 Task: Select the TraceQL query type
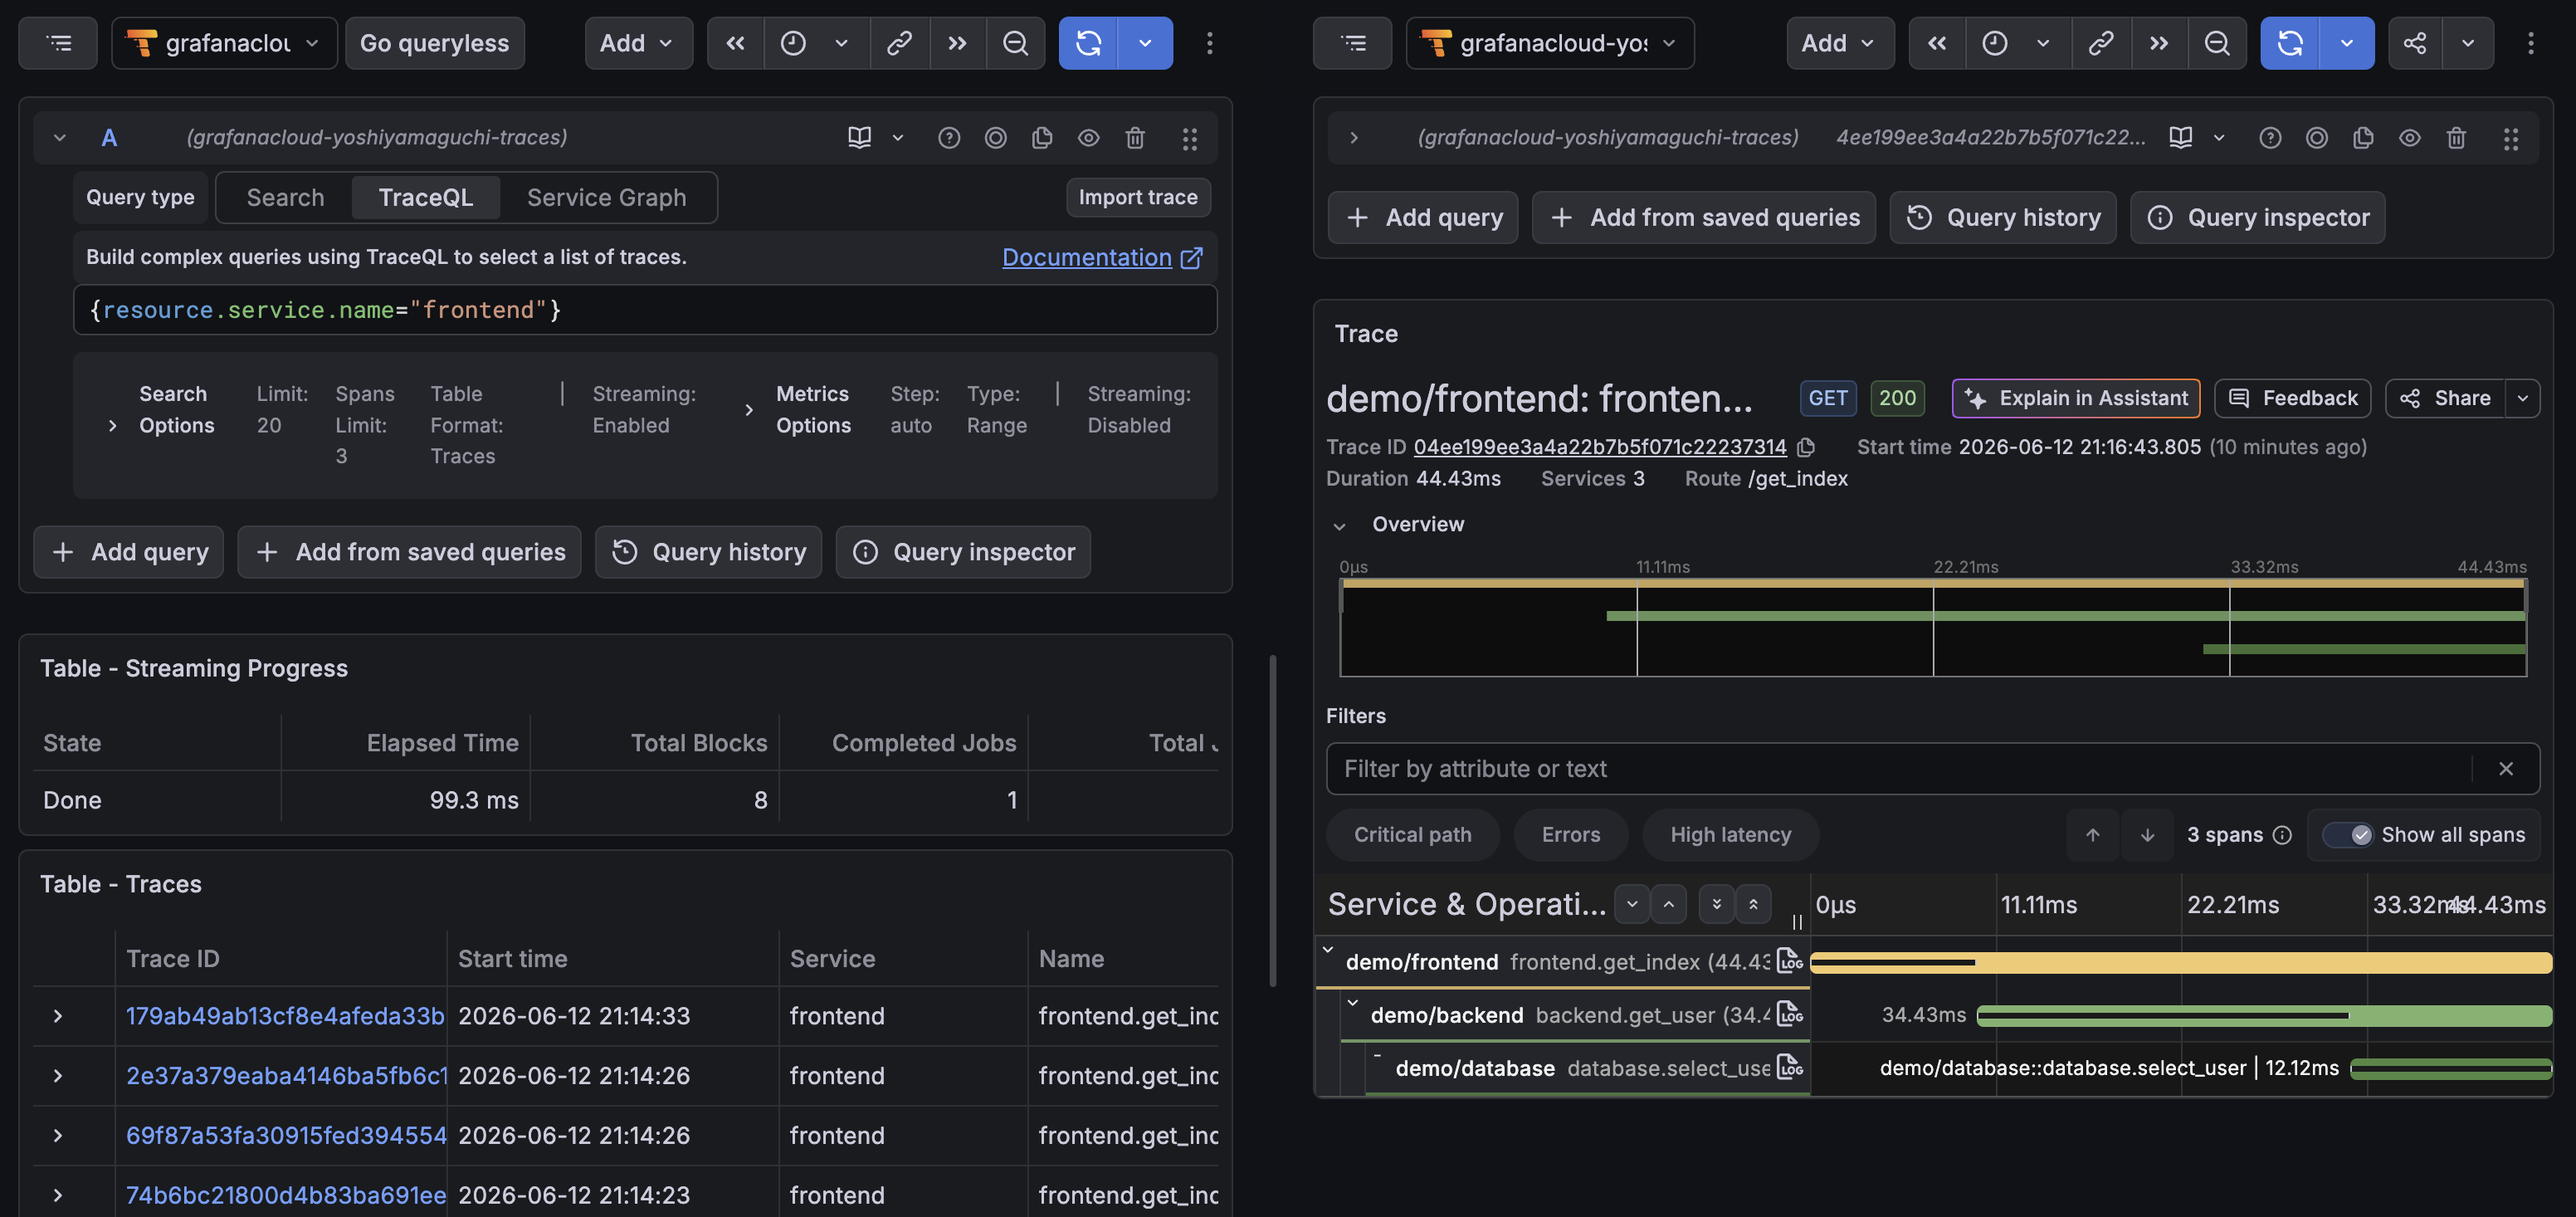click(425, 197)
